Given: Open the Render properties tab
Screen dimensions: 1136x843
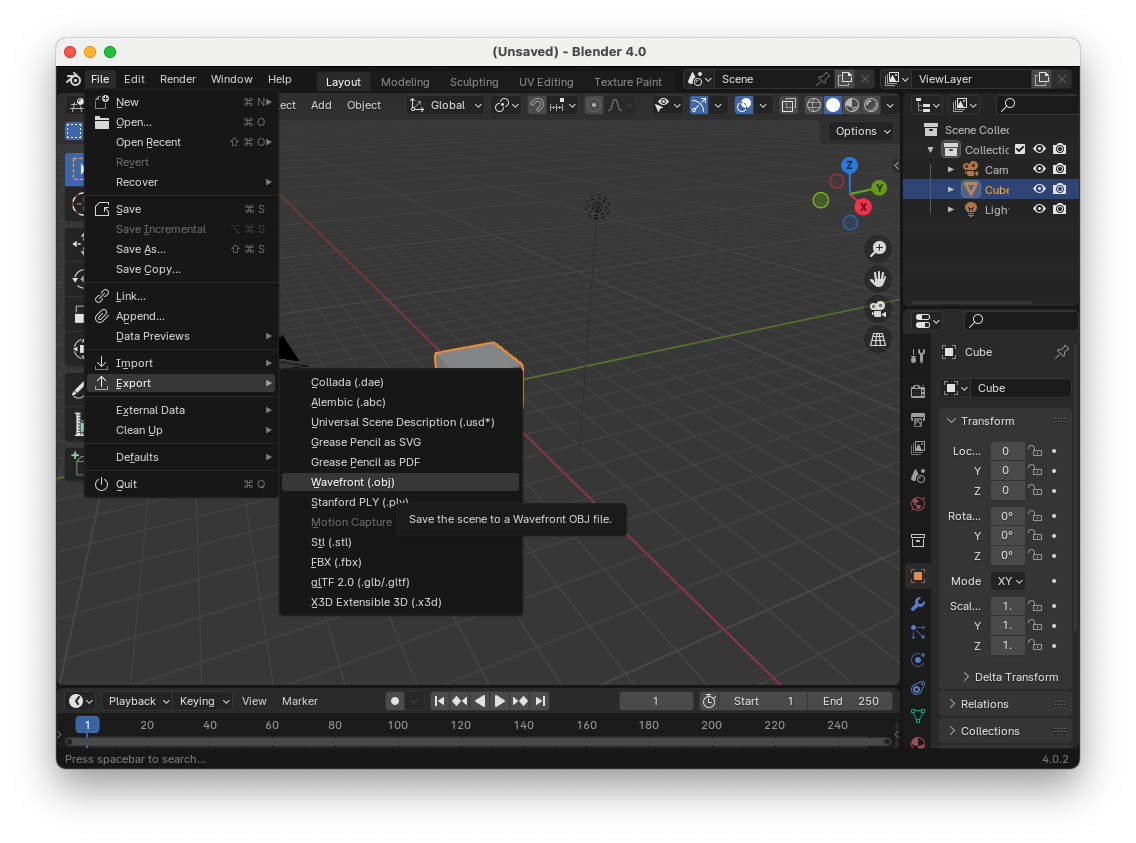Looking at the screenshot, I should (918, 392).
